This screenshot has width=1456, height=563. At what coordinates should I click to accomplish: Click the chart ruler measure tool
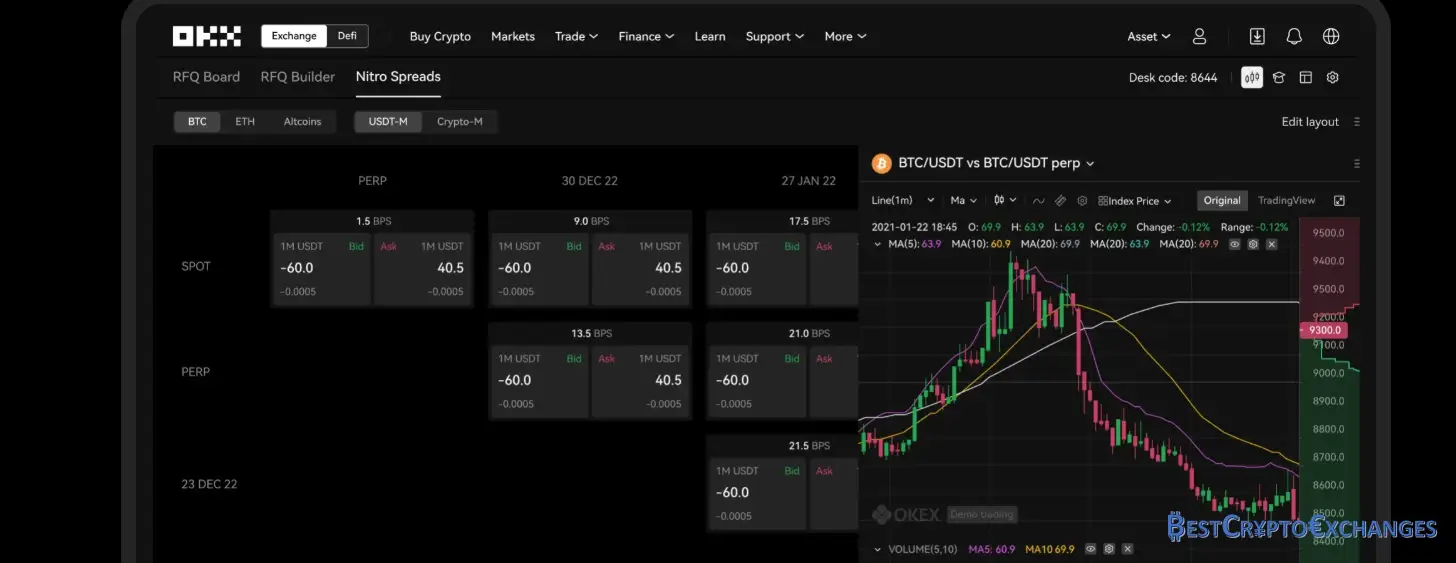[x=1060, y=201]
